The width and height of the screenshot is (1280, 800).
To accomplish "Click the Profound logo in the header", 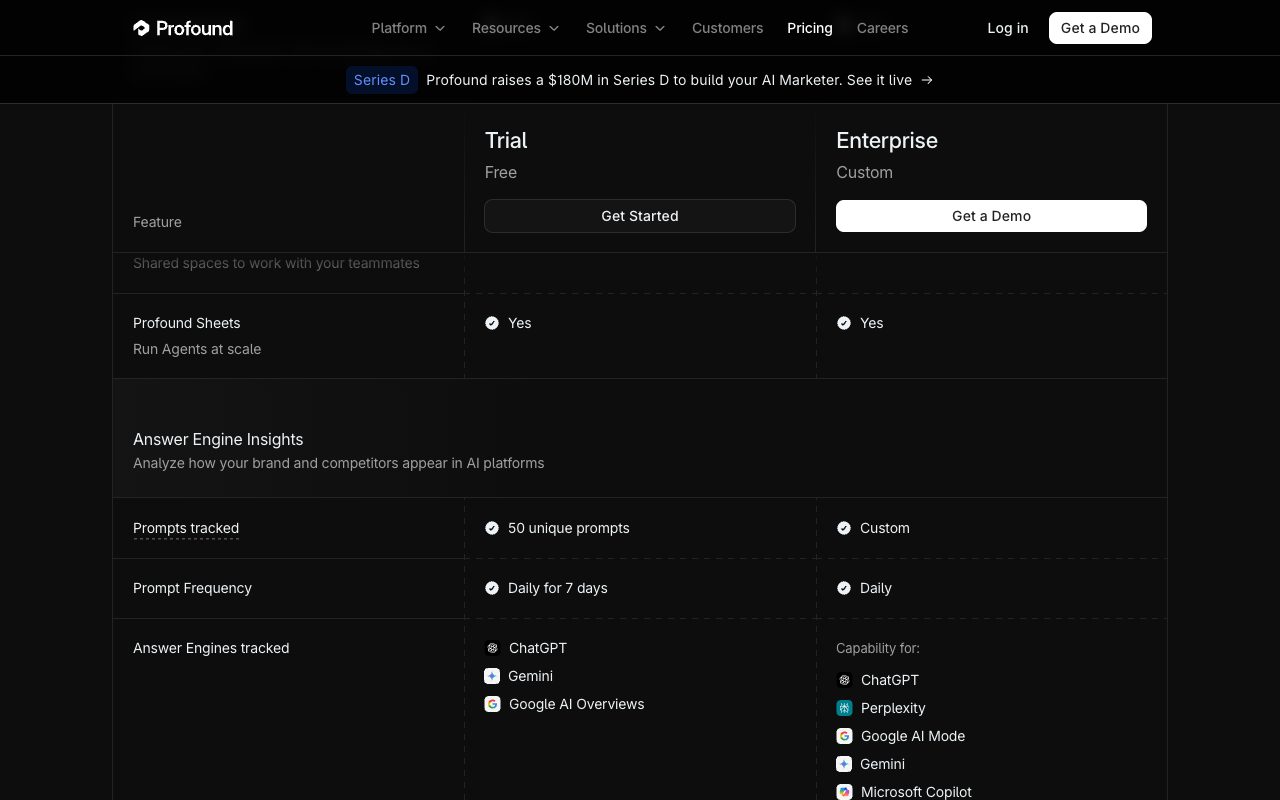I will pyautogui.click(x=183, y=28).
